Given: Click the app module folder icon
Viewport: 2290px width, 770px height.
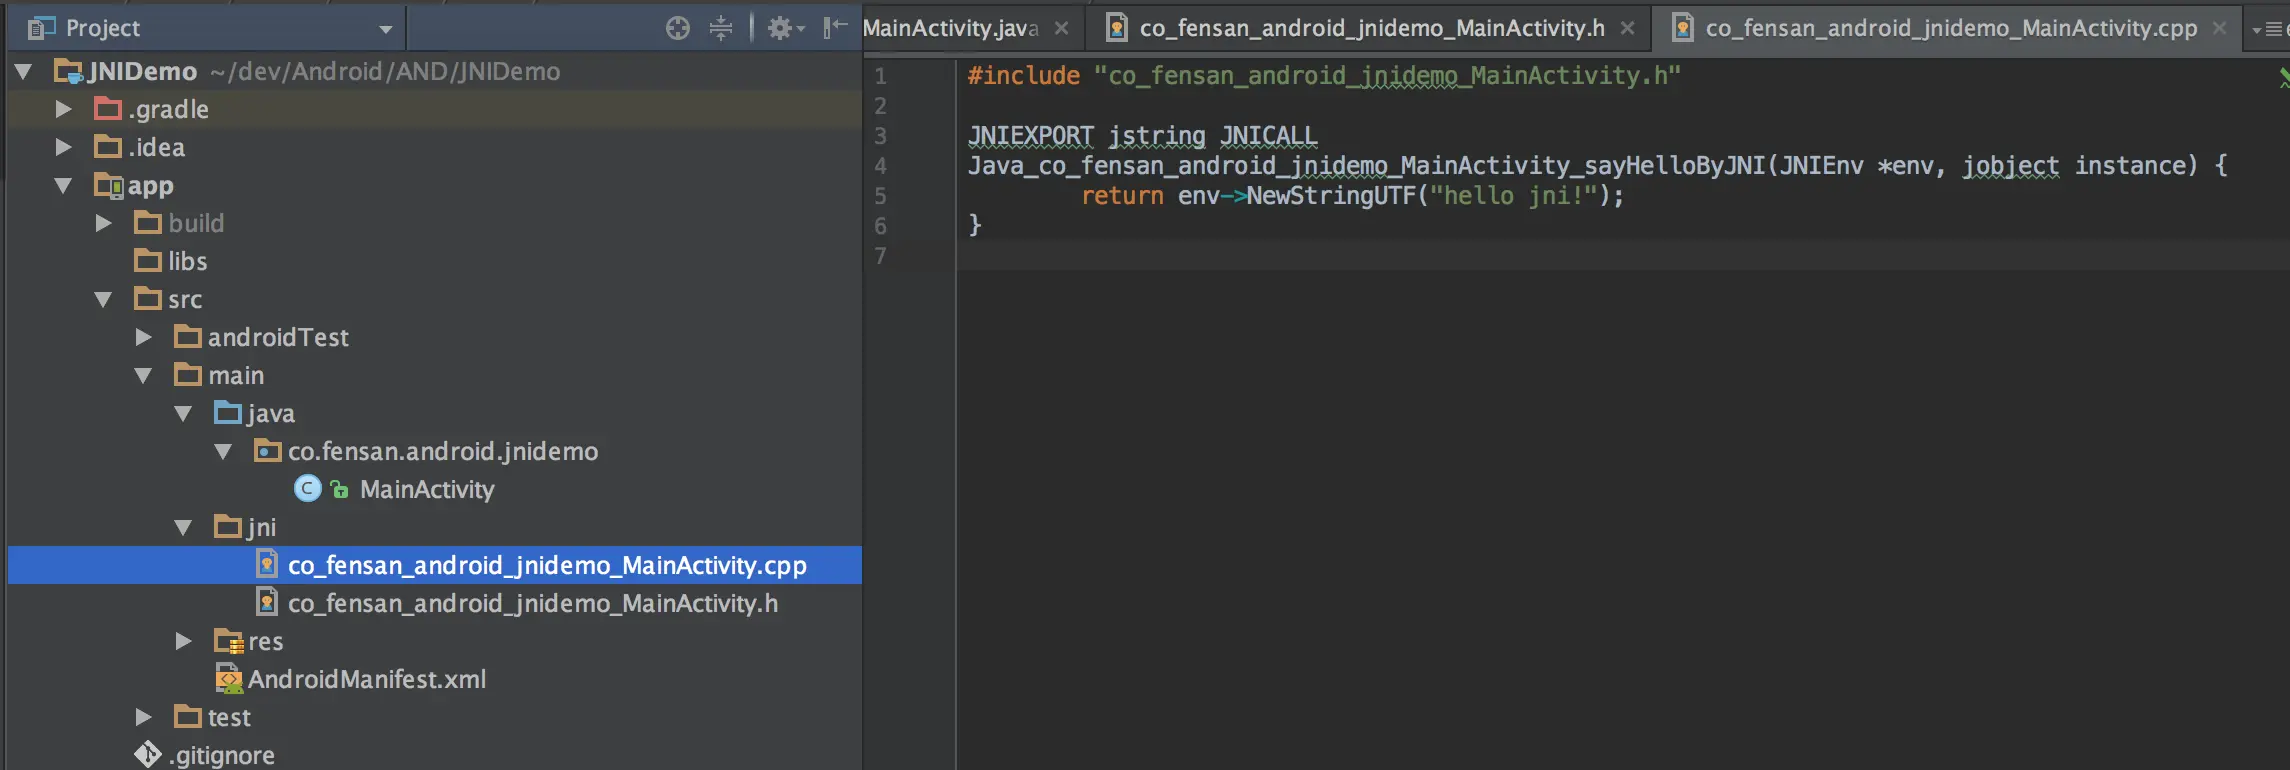Looking at the screenshot, I should (108, 185).
